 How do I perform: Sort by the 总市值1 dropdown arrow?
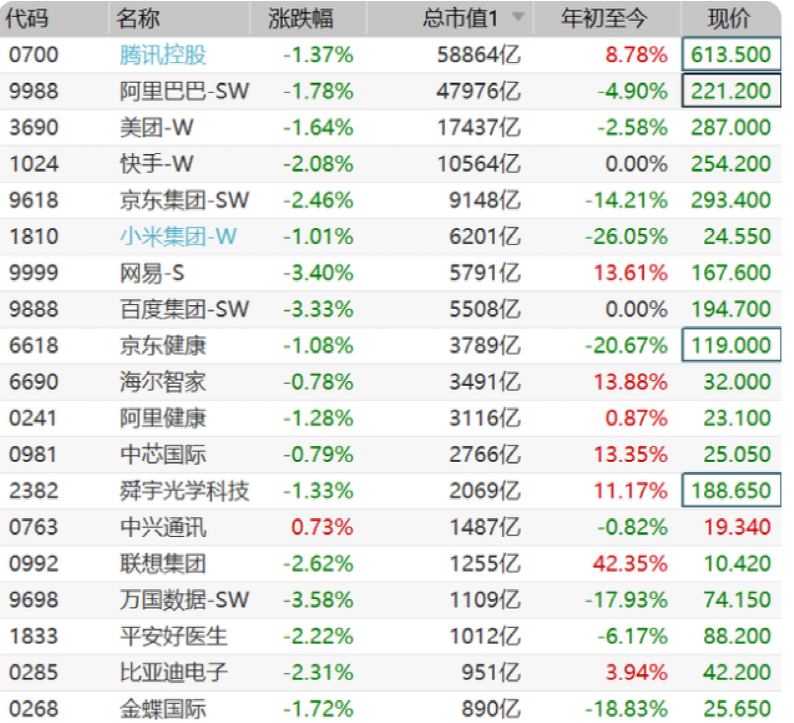tap(518, 18)
